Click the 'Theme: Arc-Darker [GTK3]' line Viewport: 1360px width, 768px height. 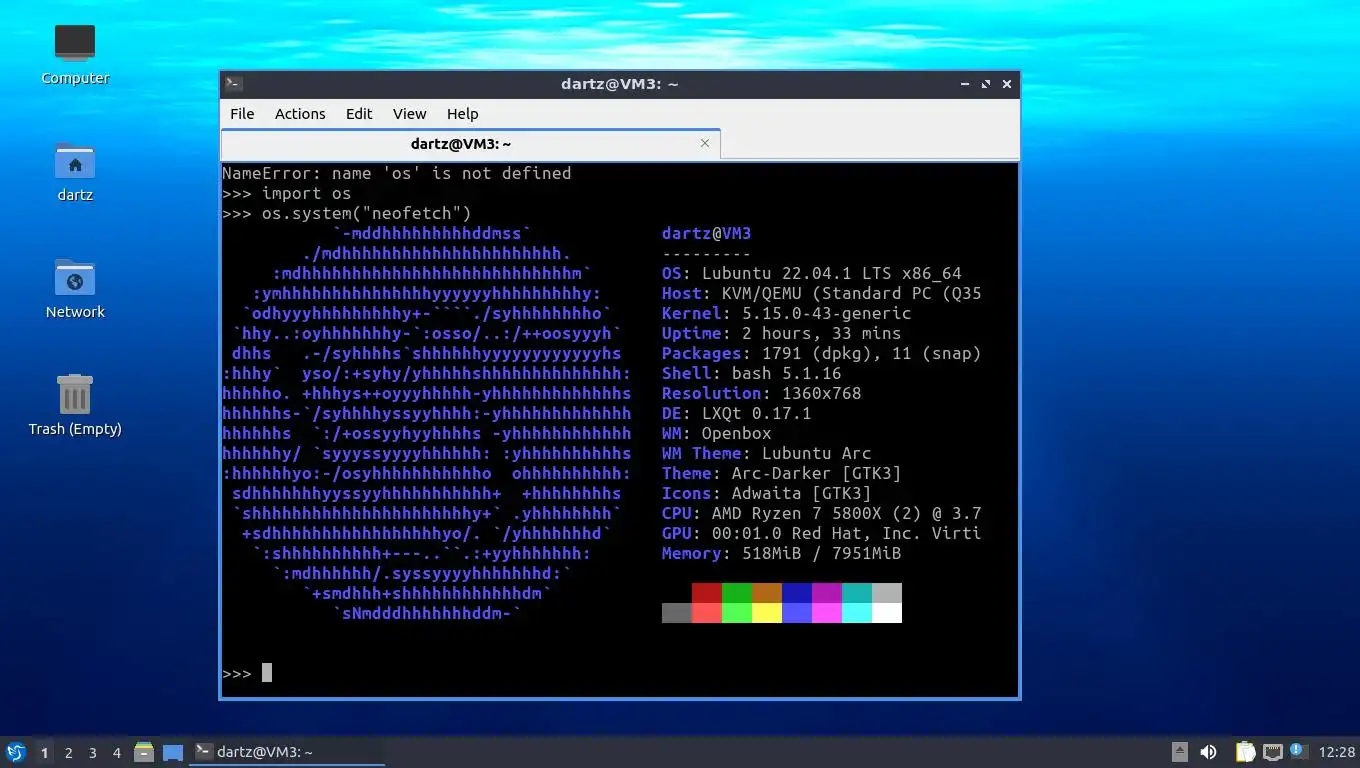pos(782,473)
